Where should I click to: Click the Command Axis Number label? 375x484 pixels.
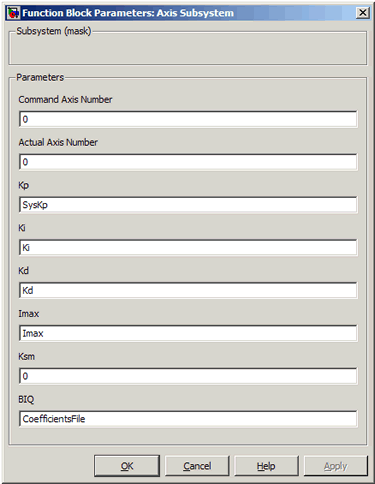[x=65, y=100]
